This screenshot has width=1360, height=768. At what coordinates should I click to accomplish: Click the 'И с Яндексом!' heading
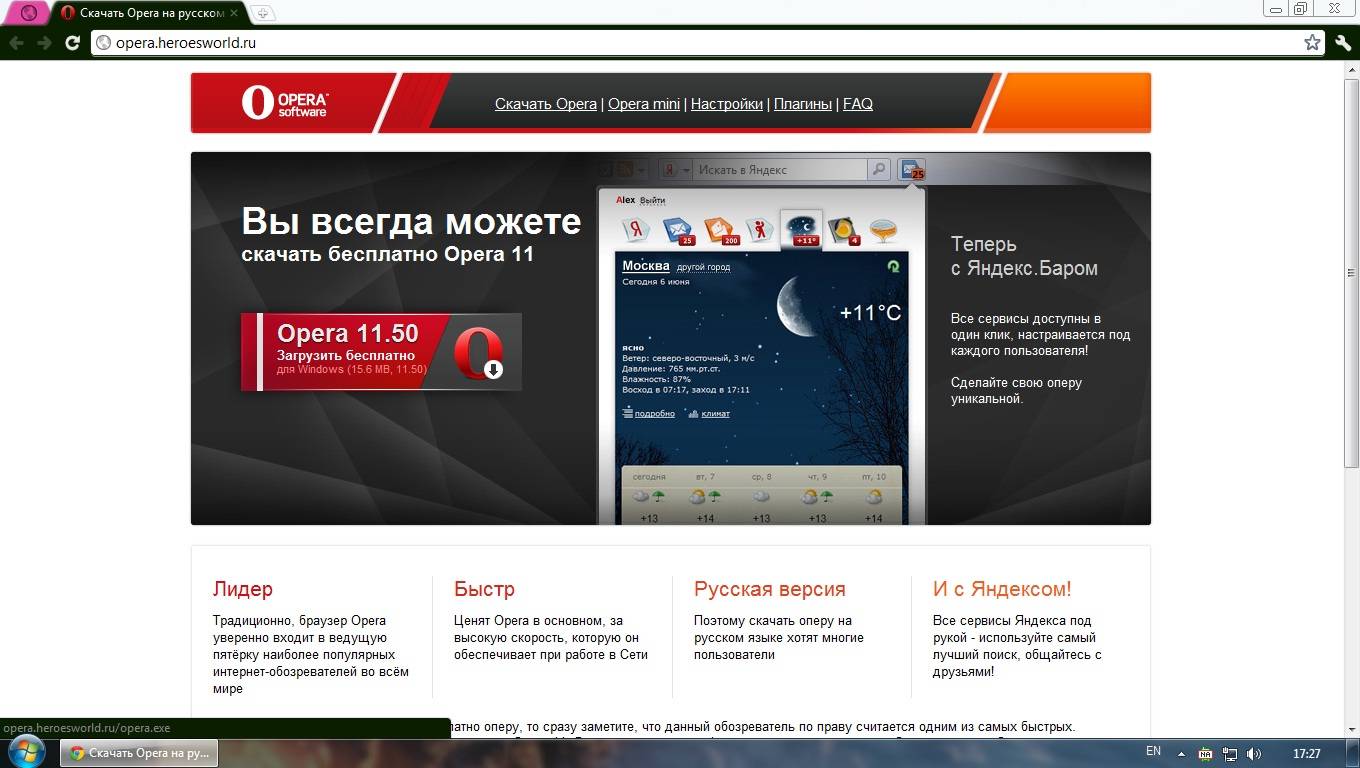tap(1002, 589)
